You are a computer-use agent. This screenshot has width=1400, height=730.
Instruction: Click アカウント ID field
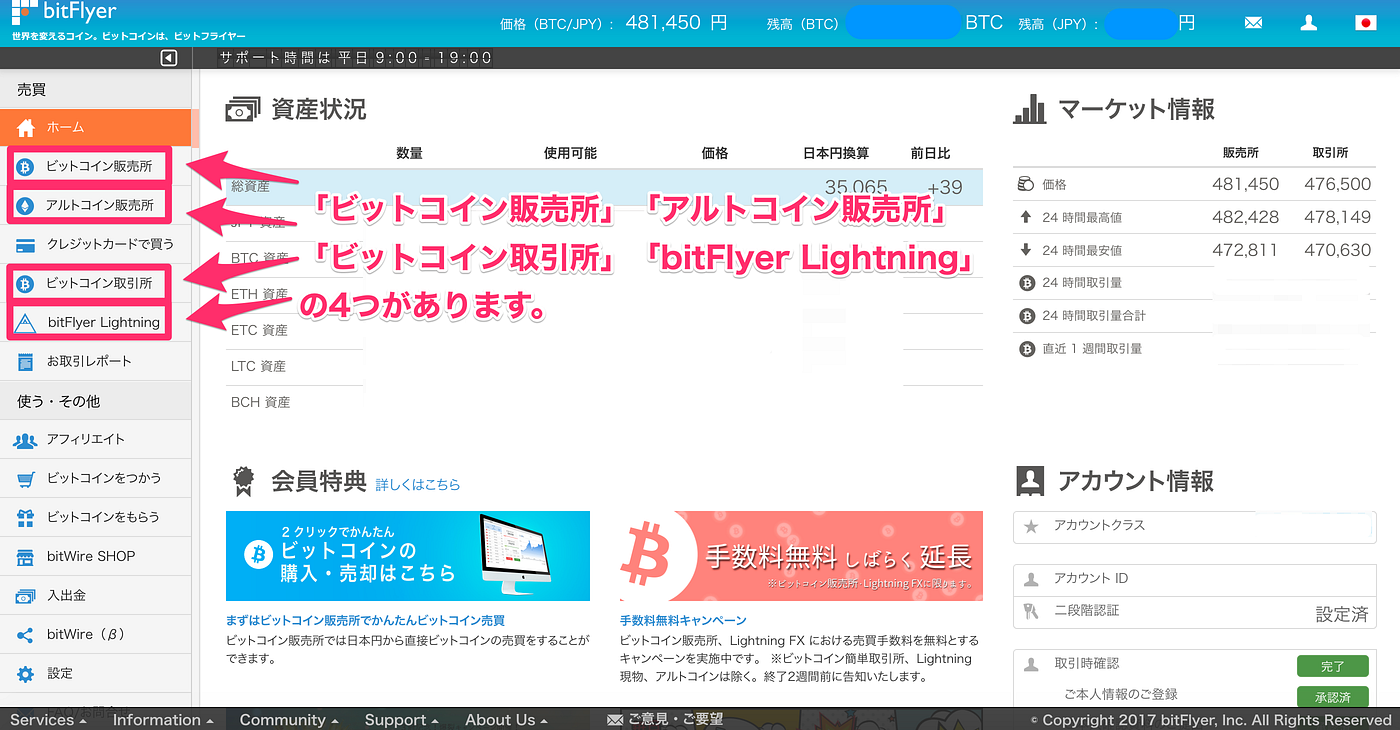click(x=1196, y=579)
